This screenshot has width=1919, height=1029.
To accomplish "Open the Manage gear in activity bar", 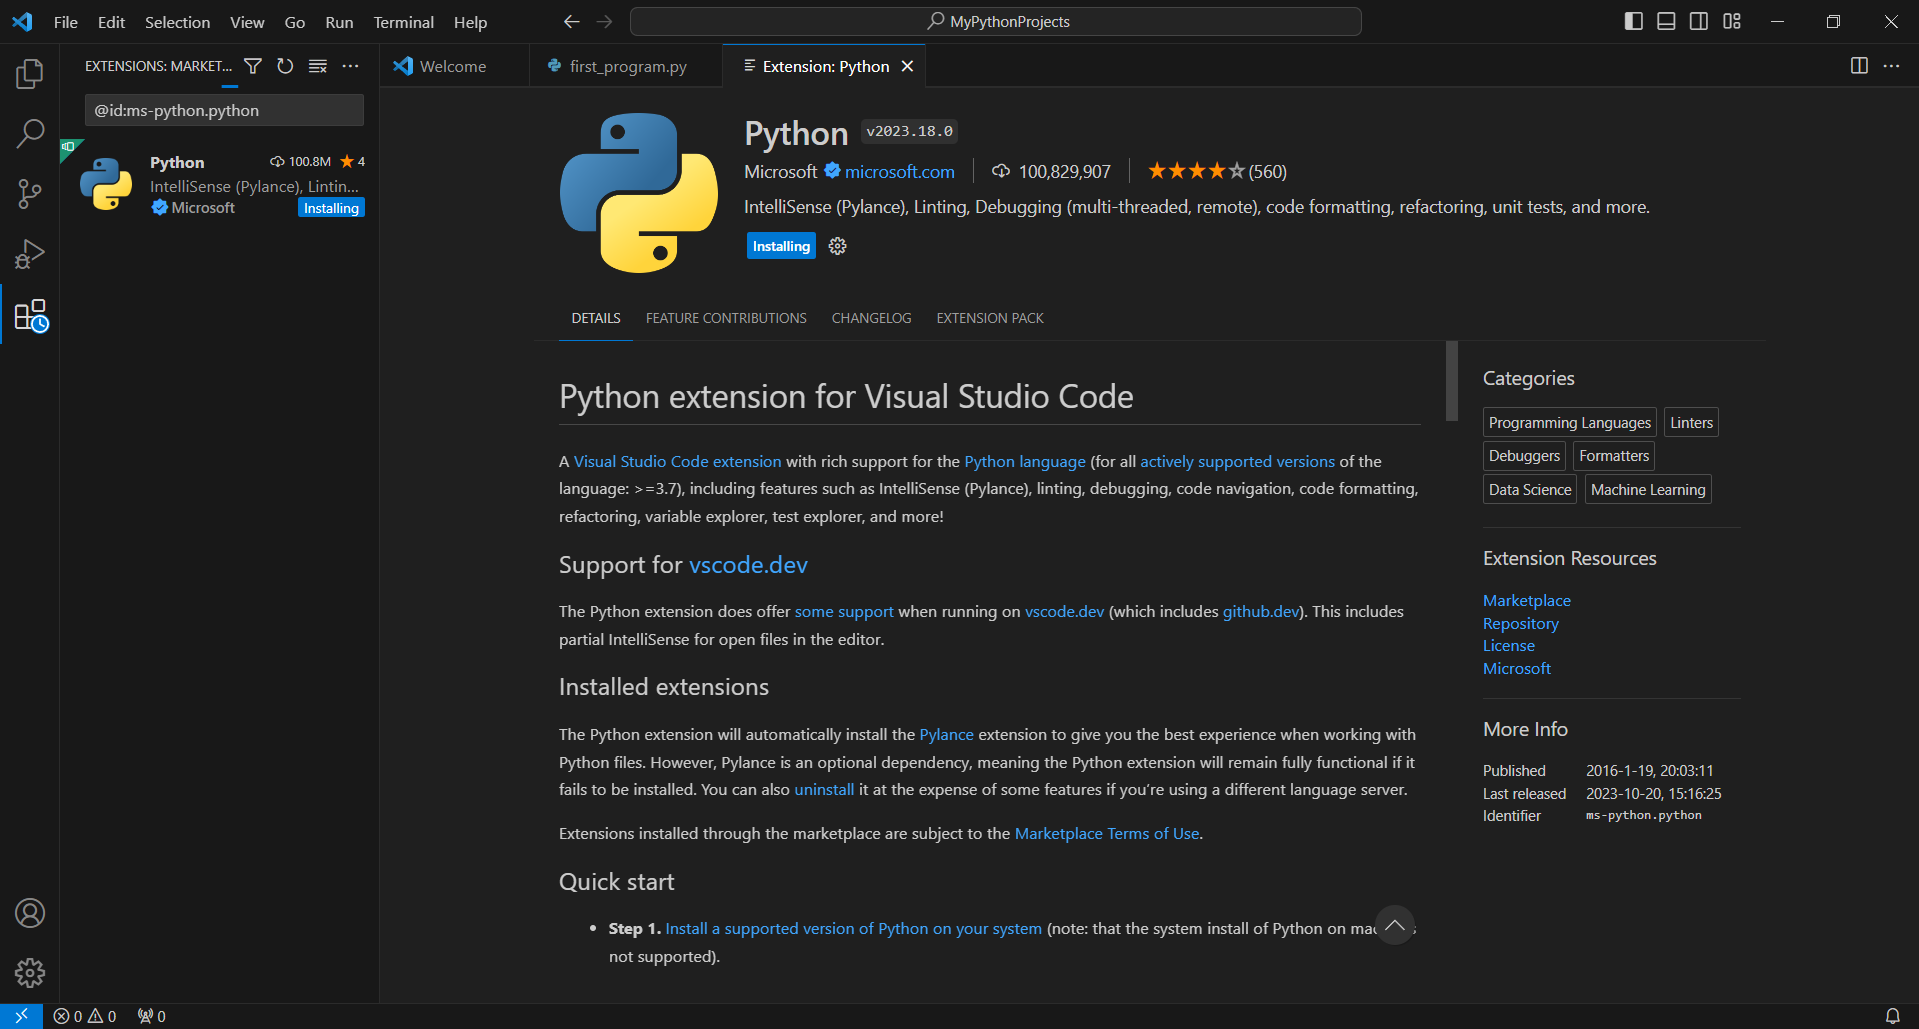I will [x=30, y=973].
